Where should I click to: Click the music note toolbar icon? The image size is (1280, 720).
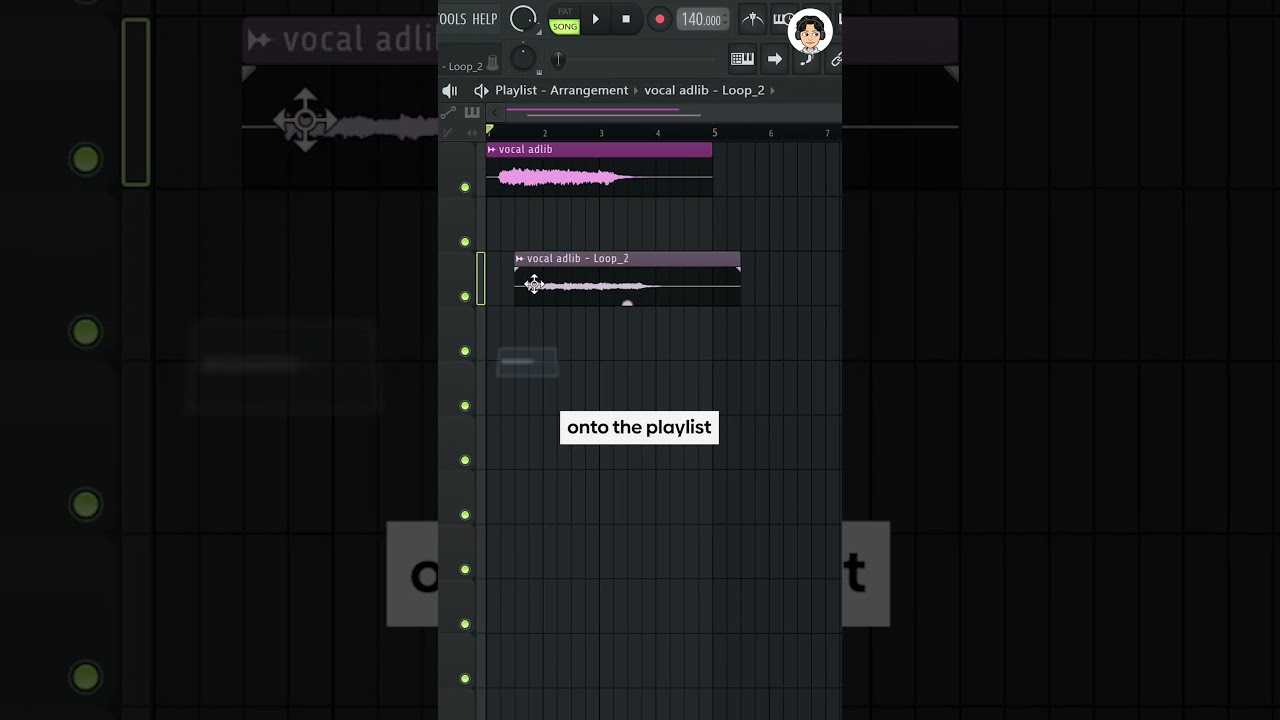pos(806,59)
